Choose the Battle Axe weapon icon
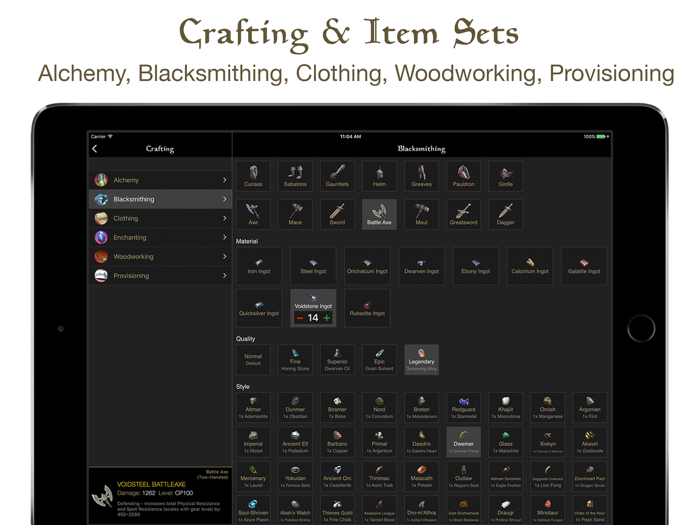 point(379,214)
